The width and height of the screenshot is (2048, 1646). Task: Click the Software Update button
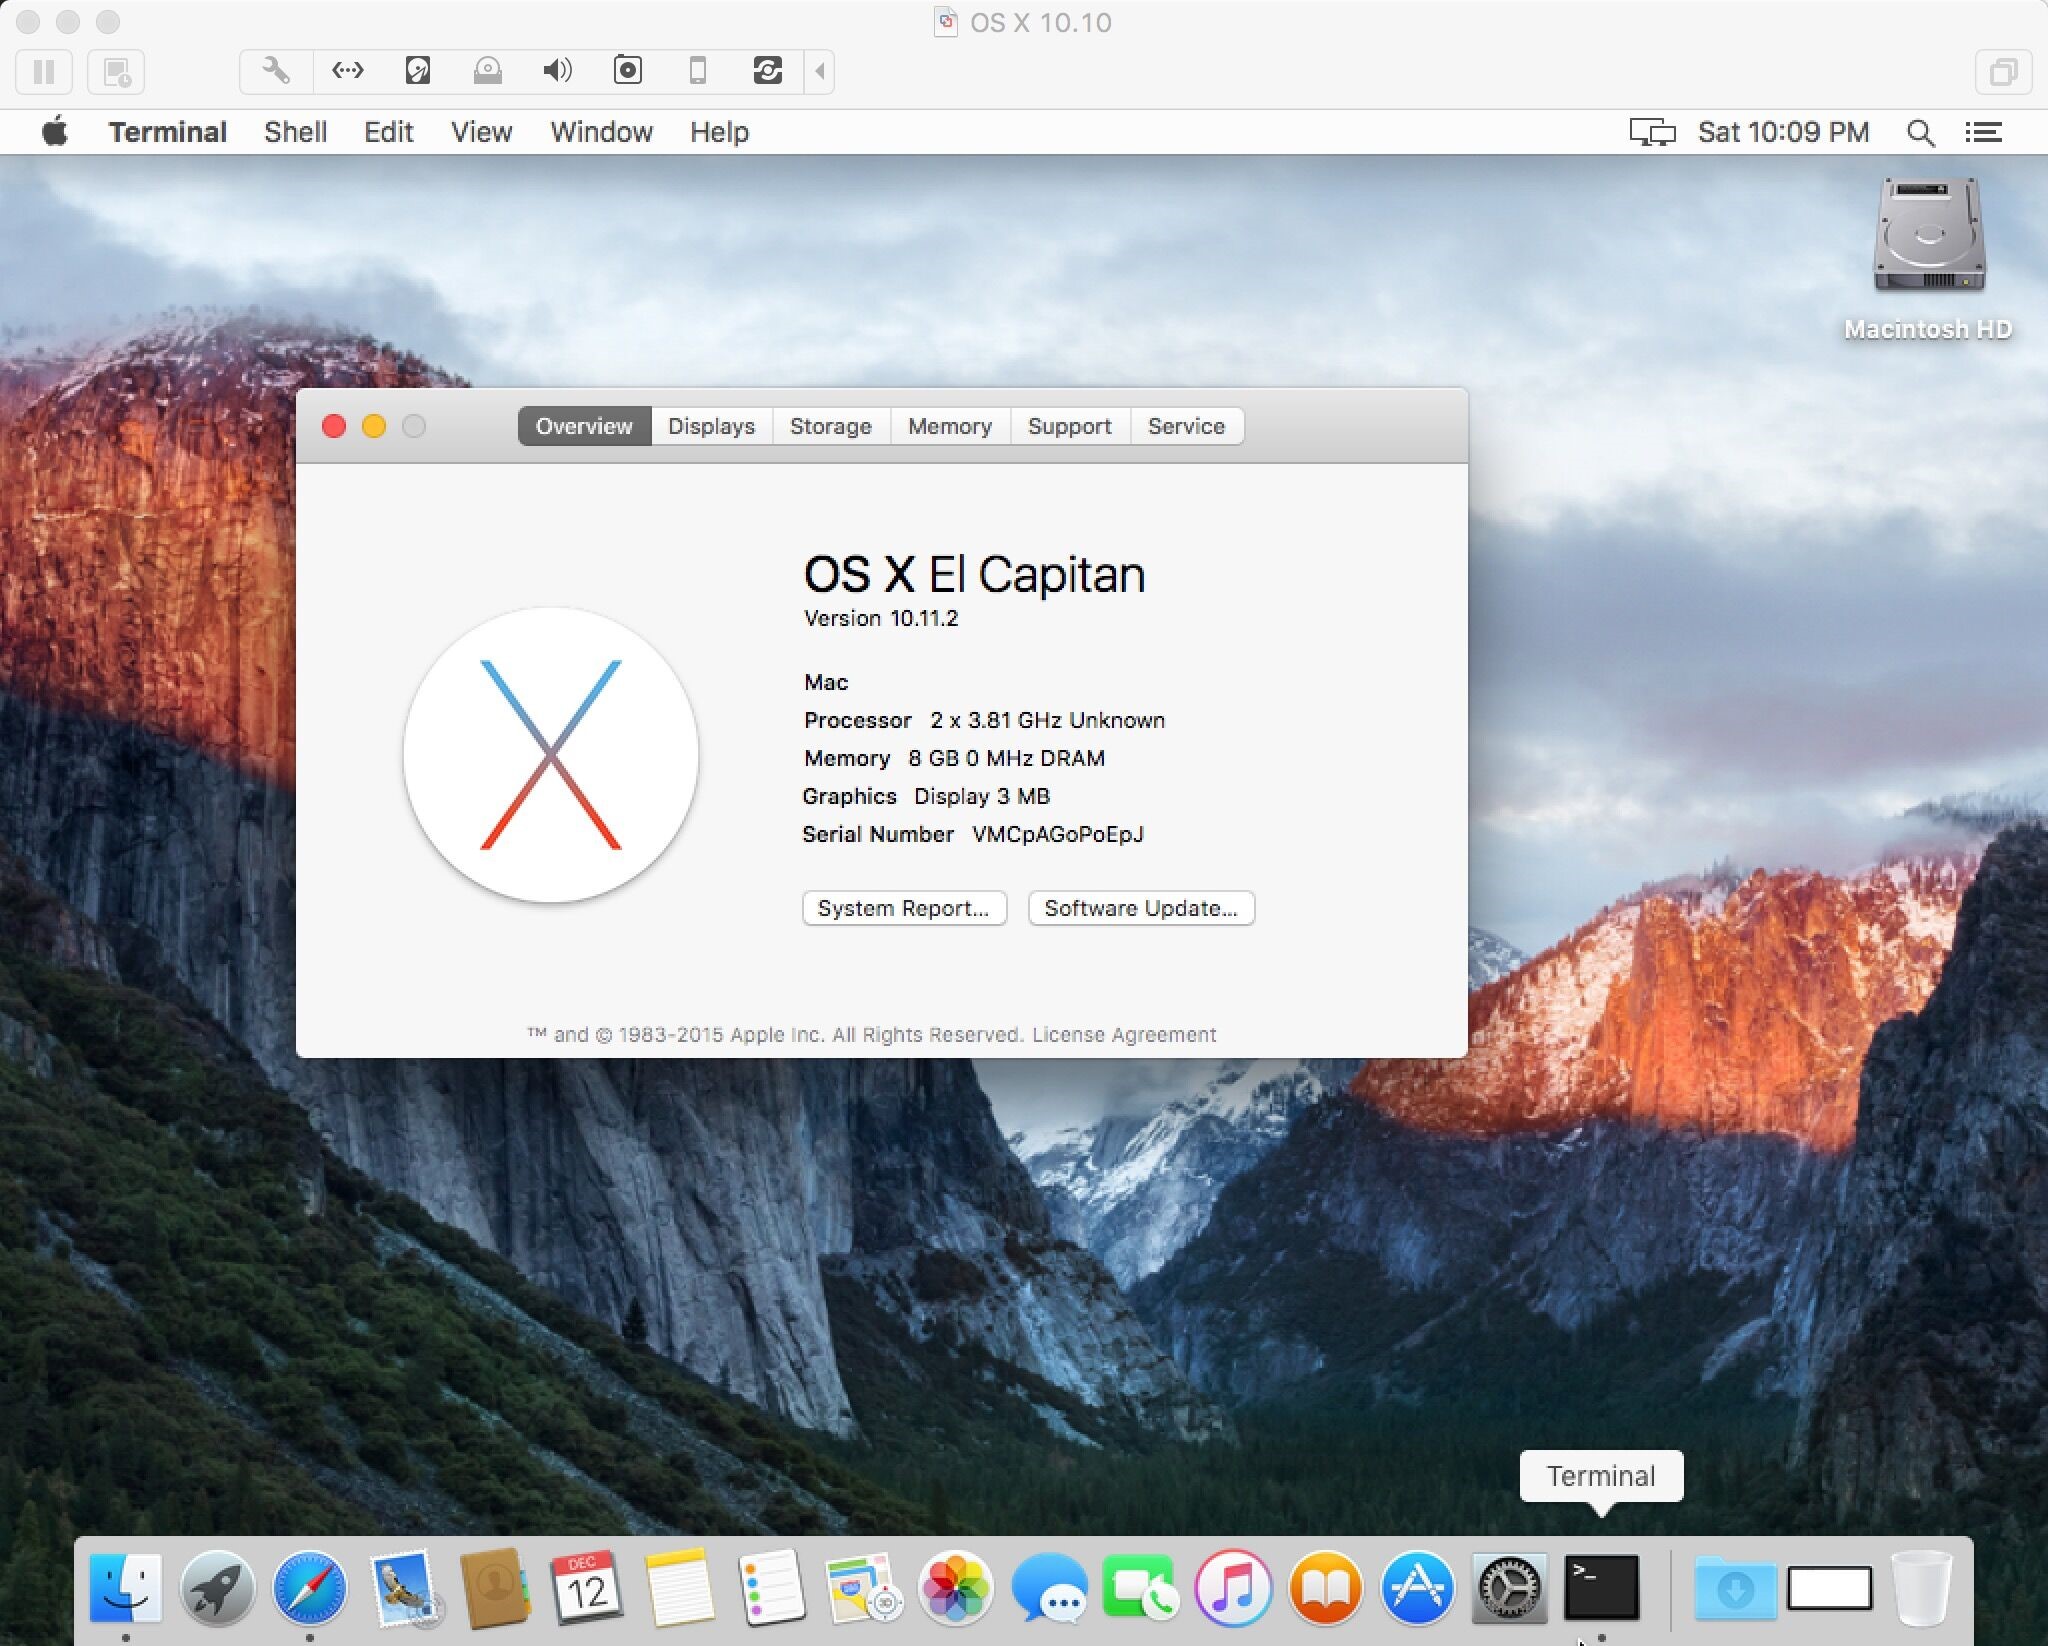coord(1140,908)
